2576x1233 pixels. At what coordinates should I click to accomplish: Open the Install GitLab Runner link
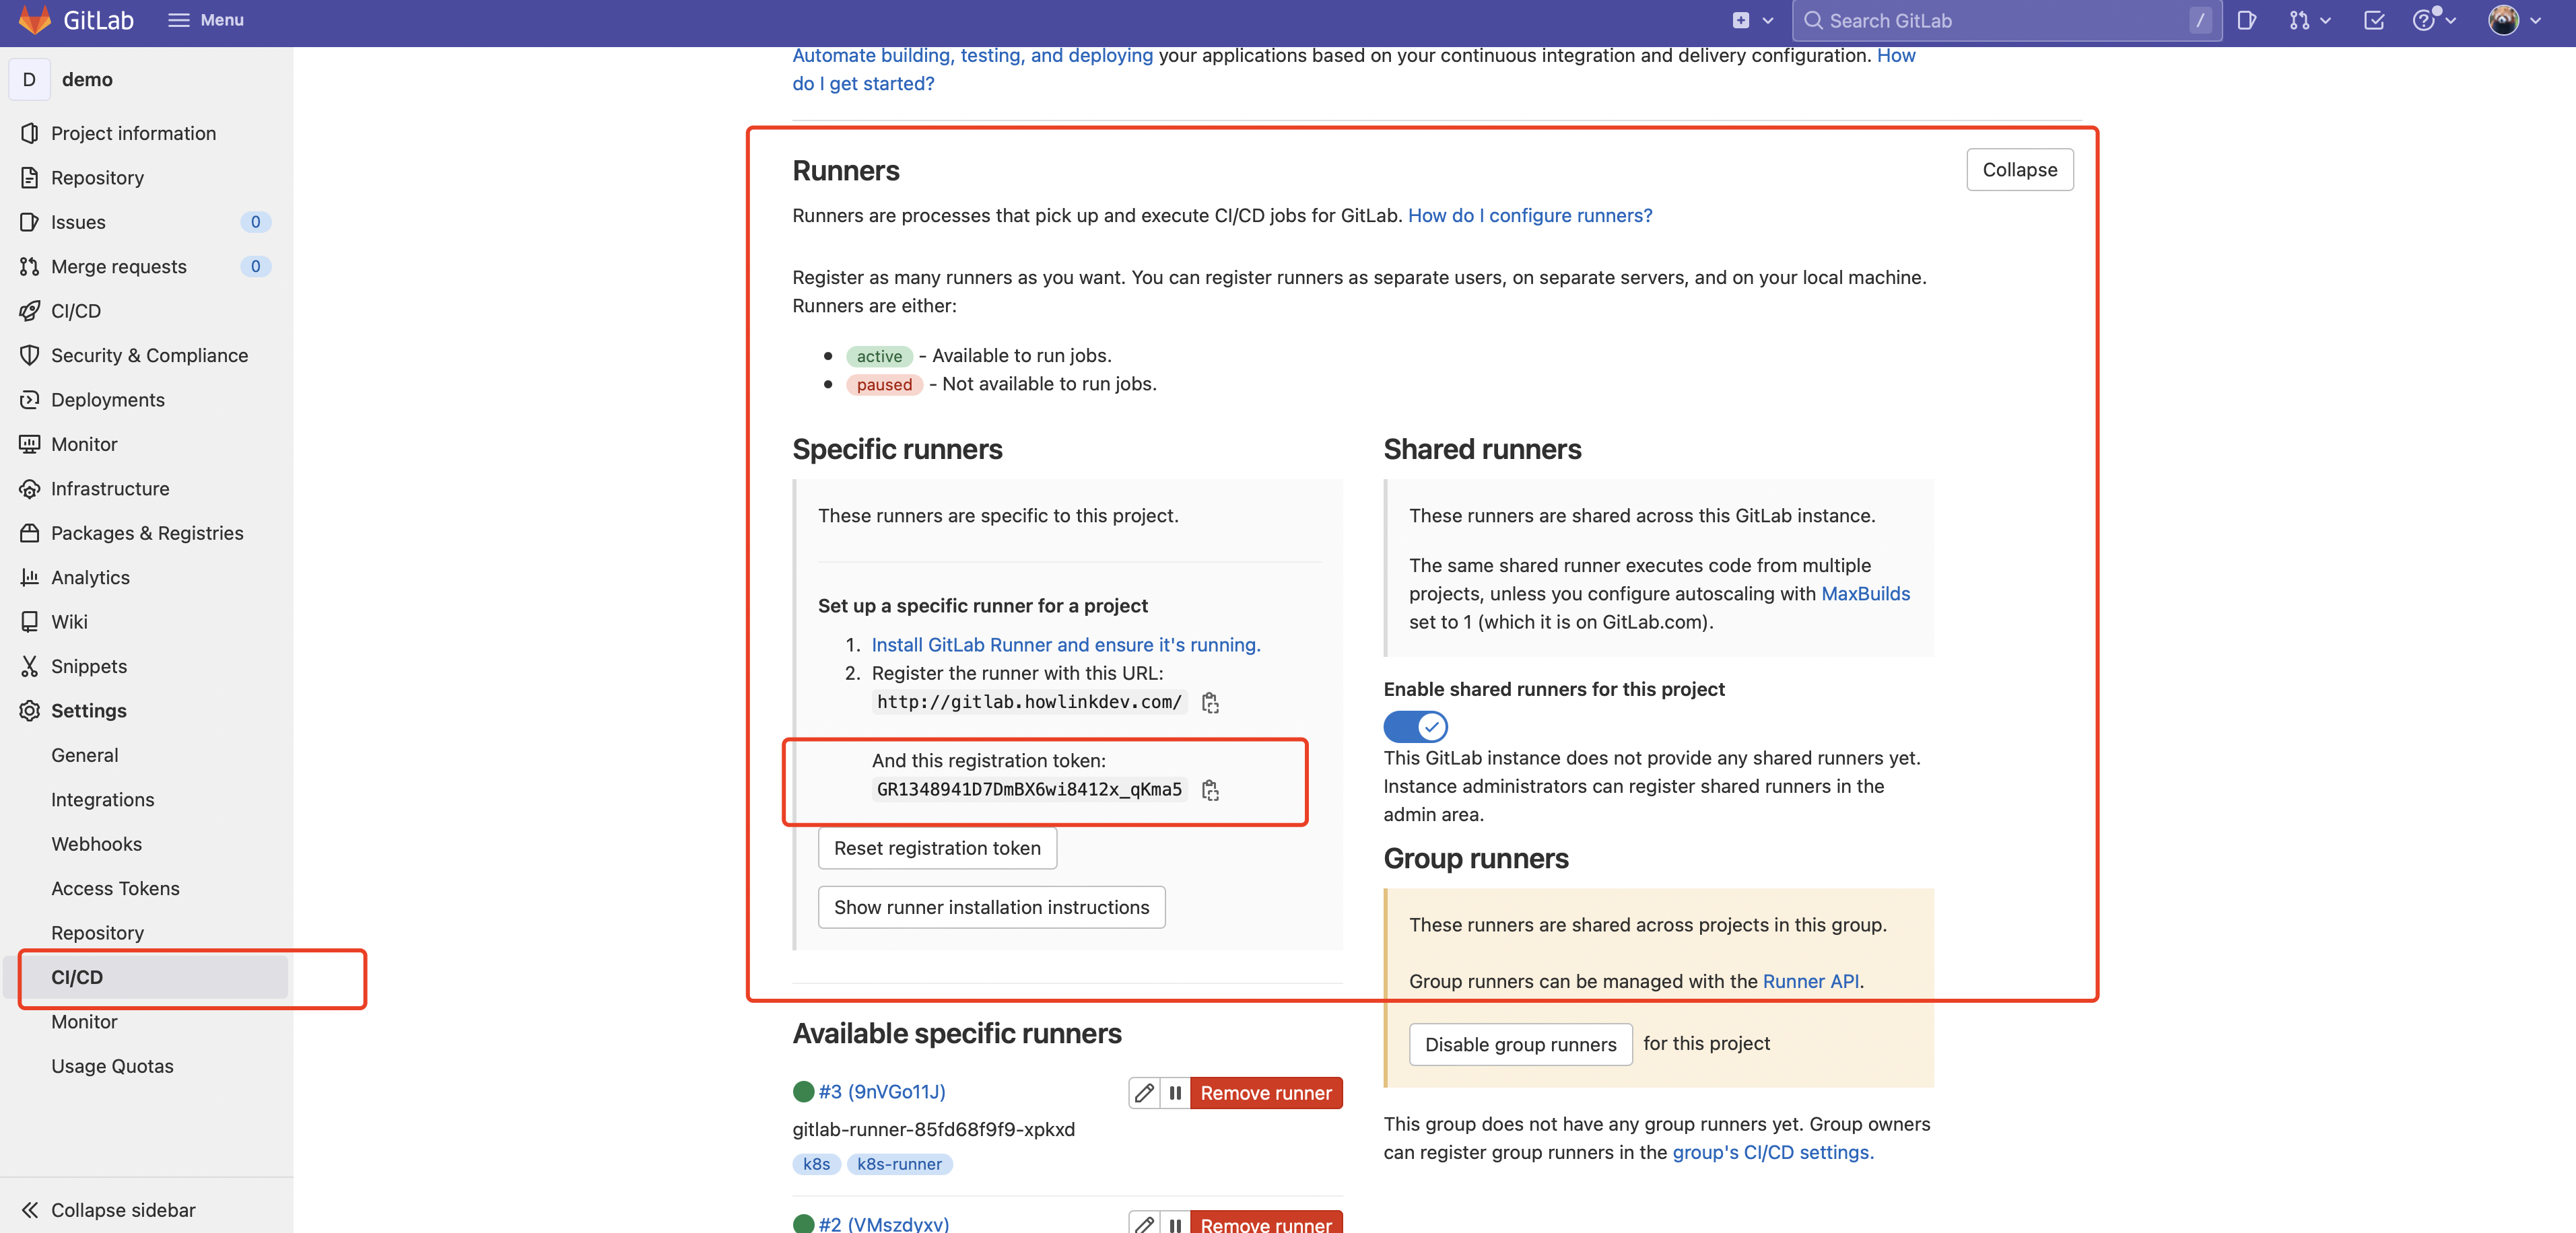point(1065,645)
